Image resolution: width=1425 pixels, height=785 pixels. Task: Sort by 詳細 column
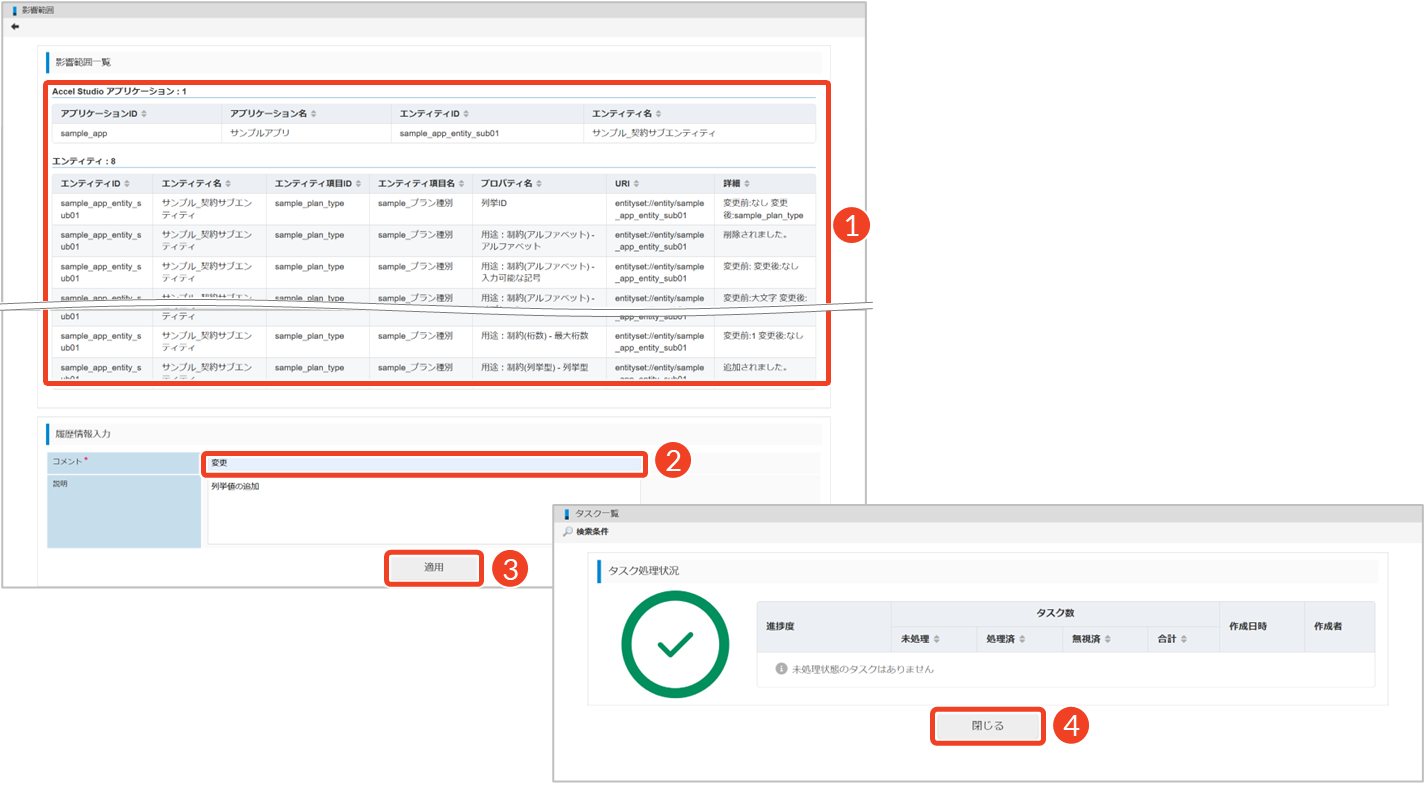click(x=748, y=184)
